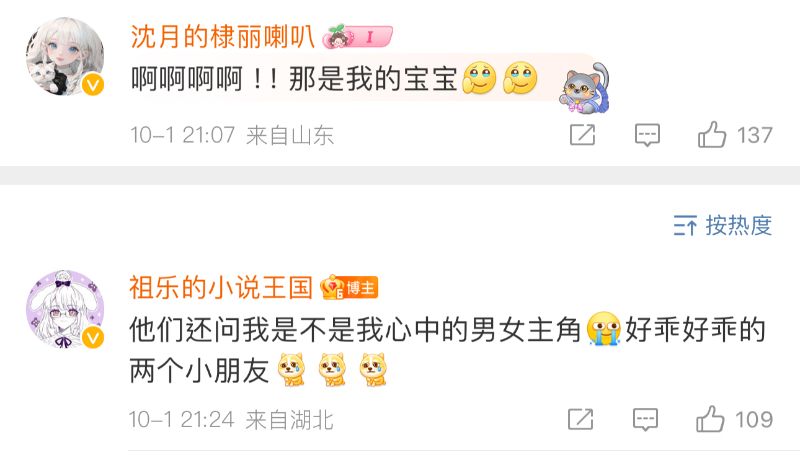Reply to 沈月的棣丽喇叭's comment

(x=647, y=135)
